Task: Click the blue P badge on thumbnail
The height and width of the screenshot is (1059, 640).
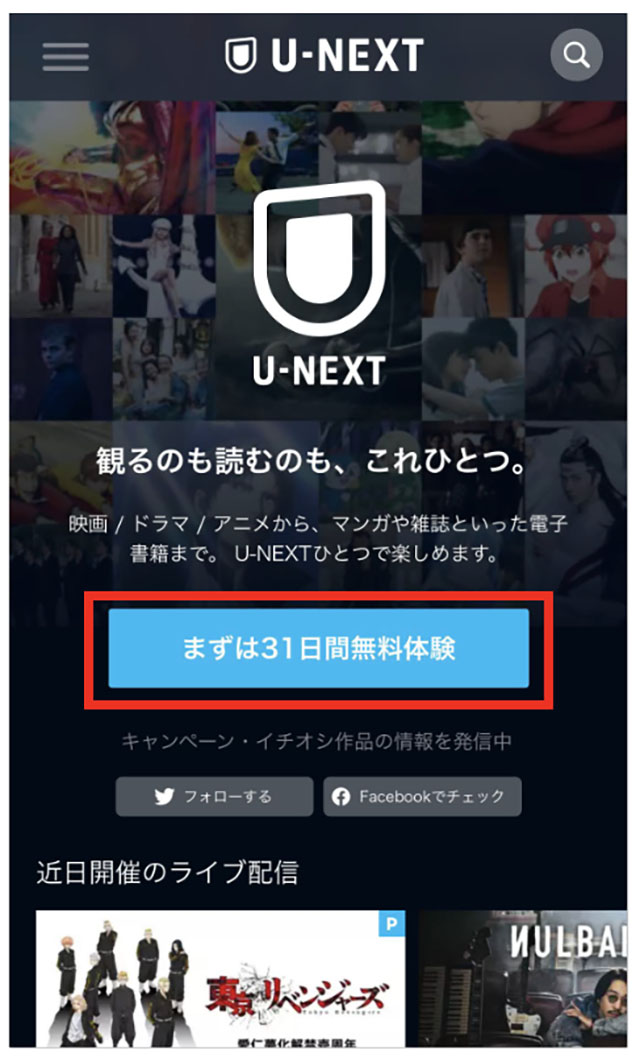Action: pyautogui.click(x=392, y=923)
